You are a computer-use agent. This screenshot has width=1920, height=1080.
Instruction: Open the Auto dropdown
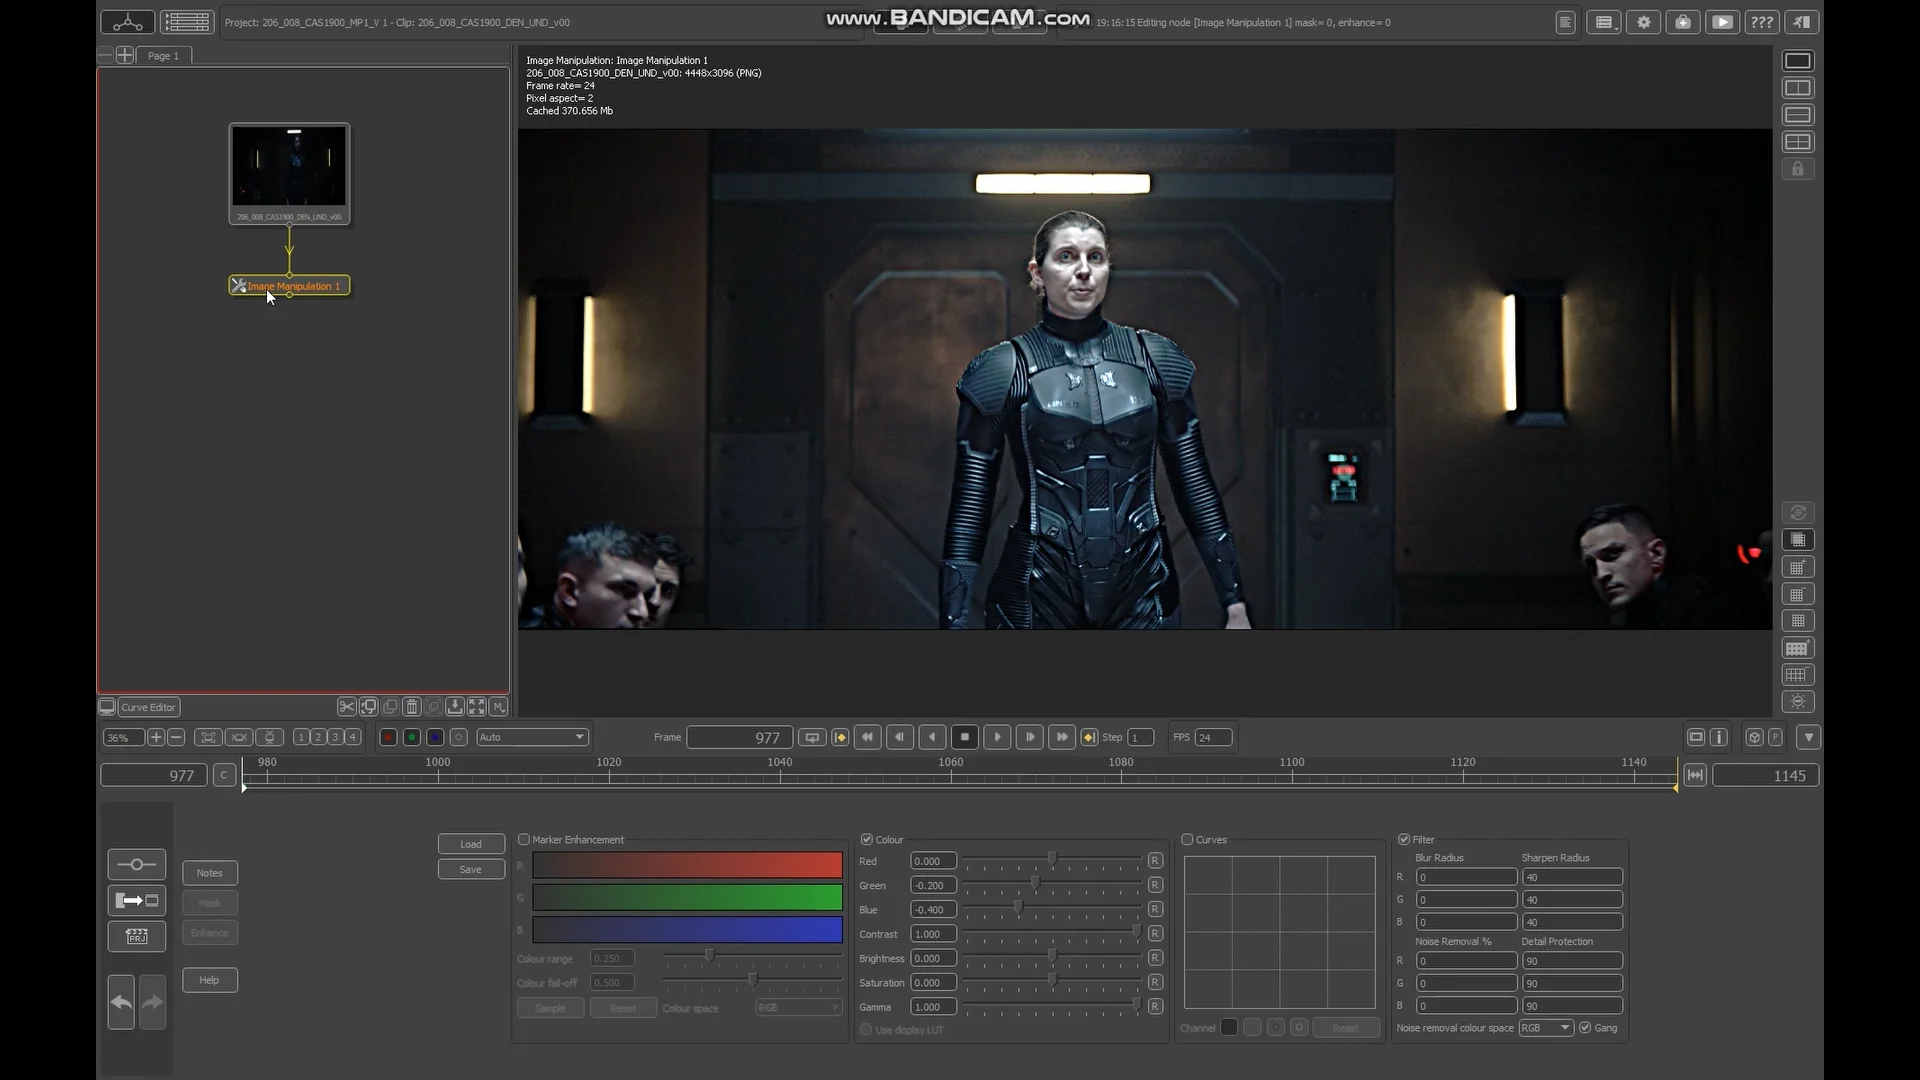(x=532, y=737)
